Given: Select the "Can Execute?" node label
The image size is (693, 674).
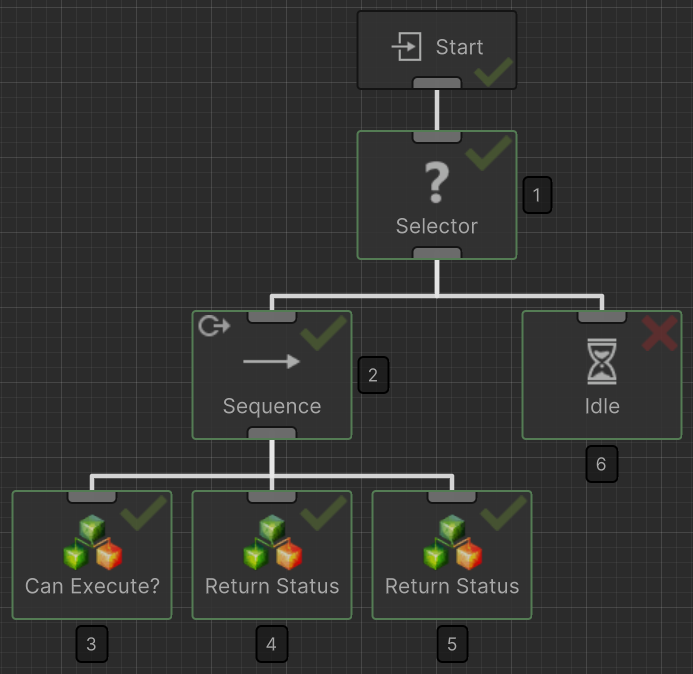Looking at the screenshot, I should 92,586.
